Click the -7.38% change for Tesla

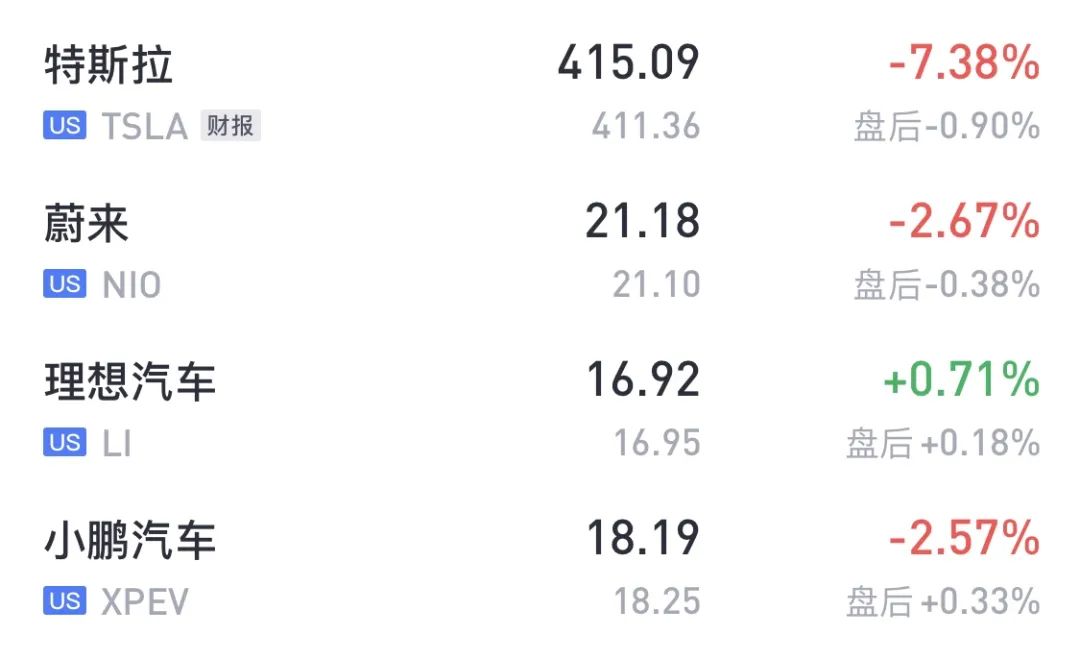click(964, 63)
